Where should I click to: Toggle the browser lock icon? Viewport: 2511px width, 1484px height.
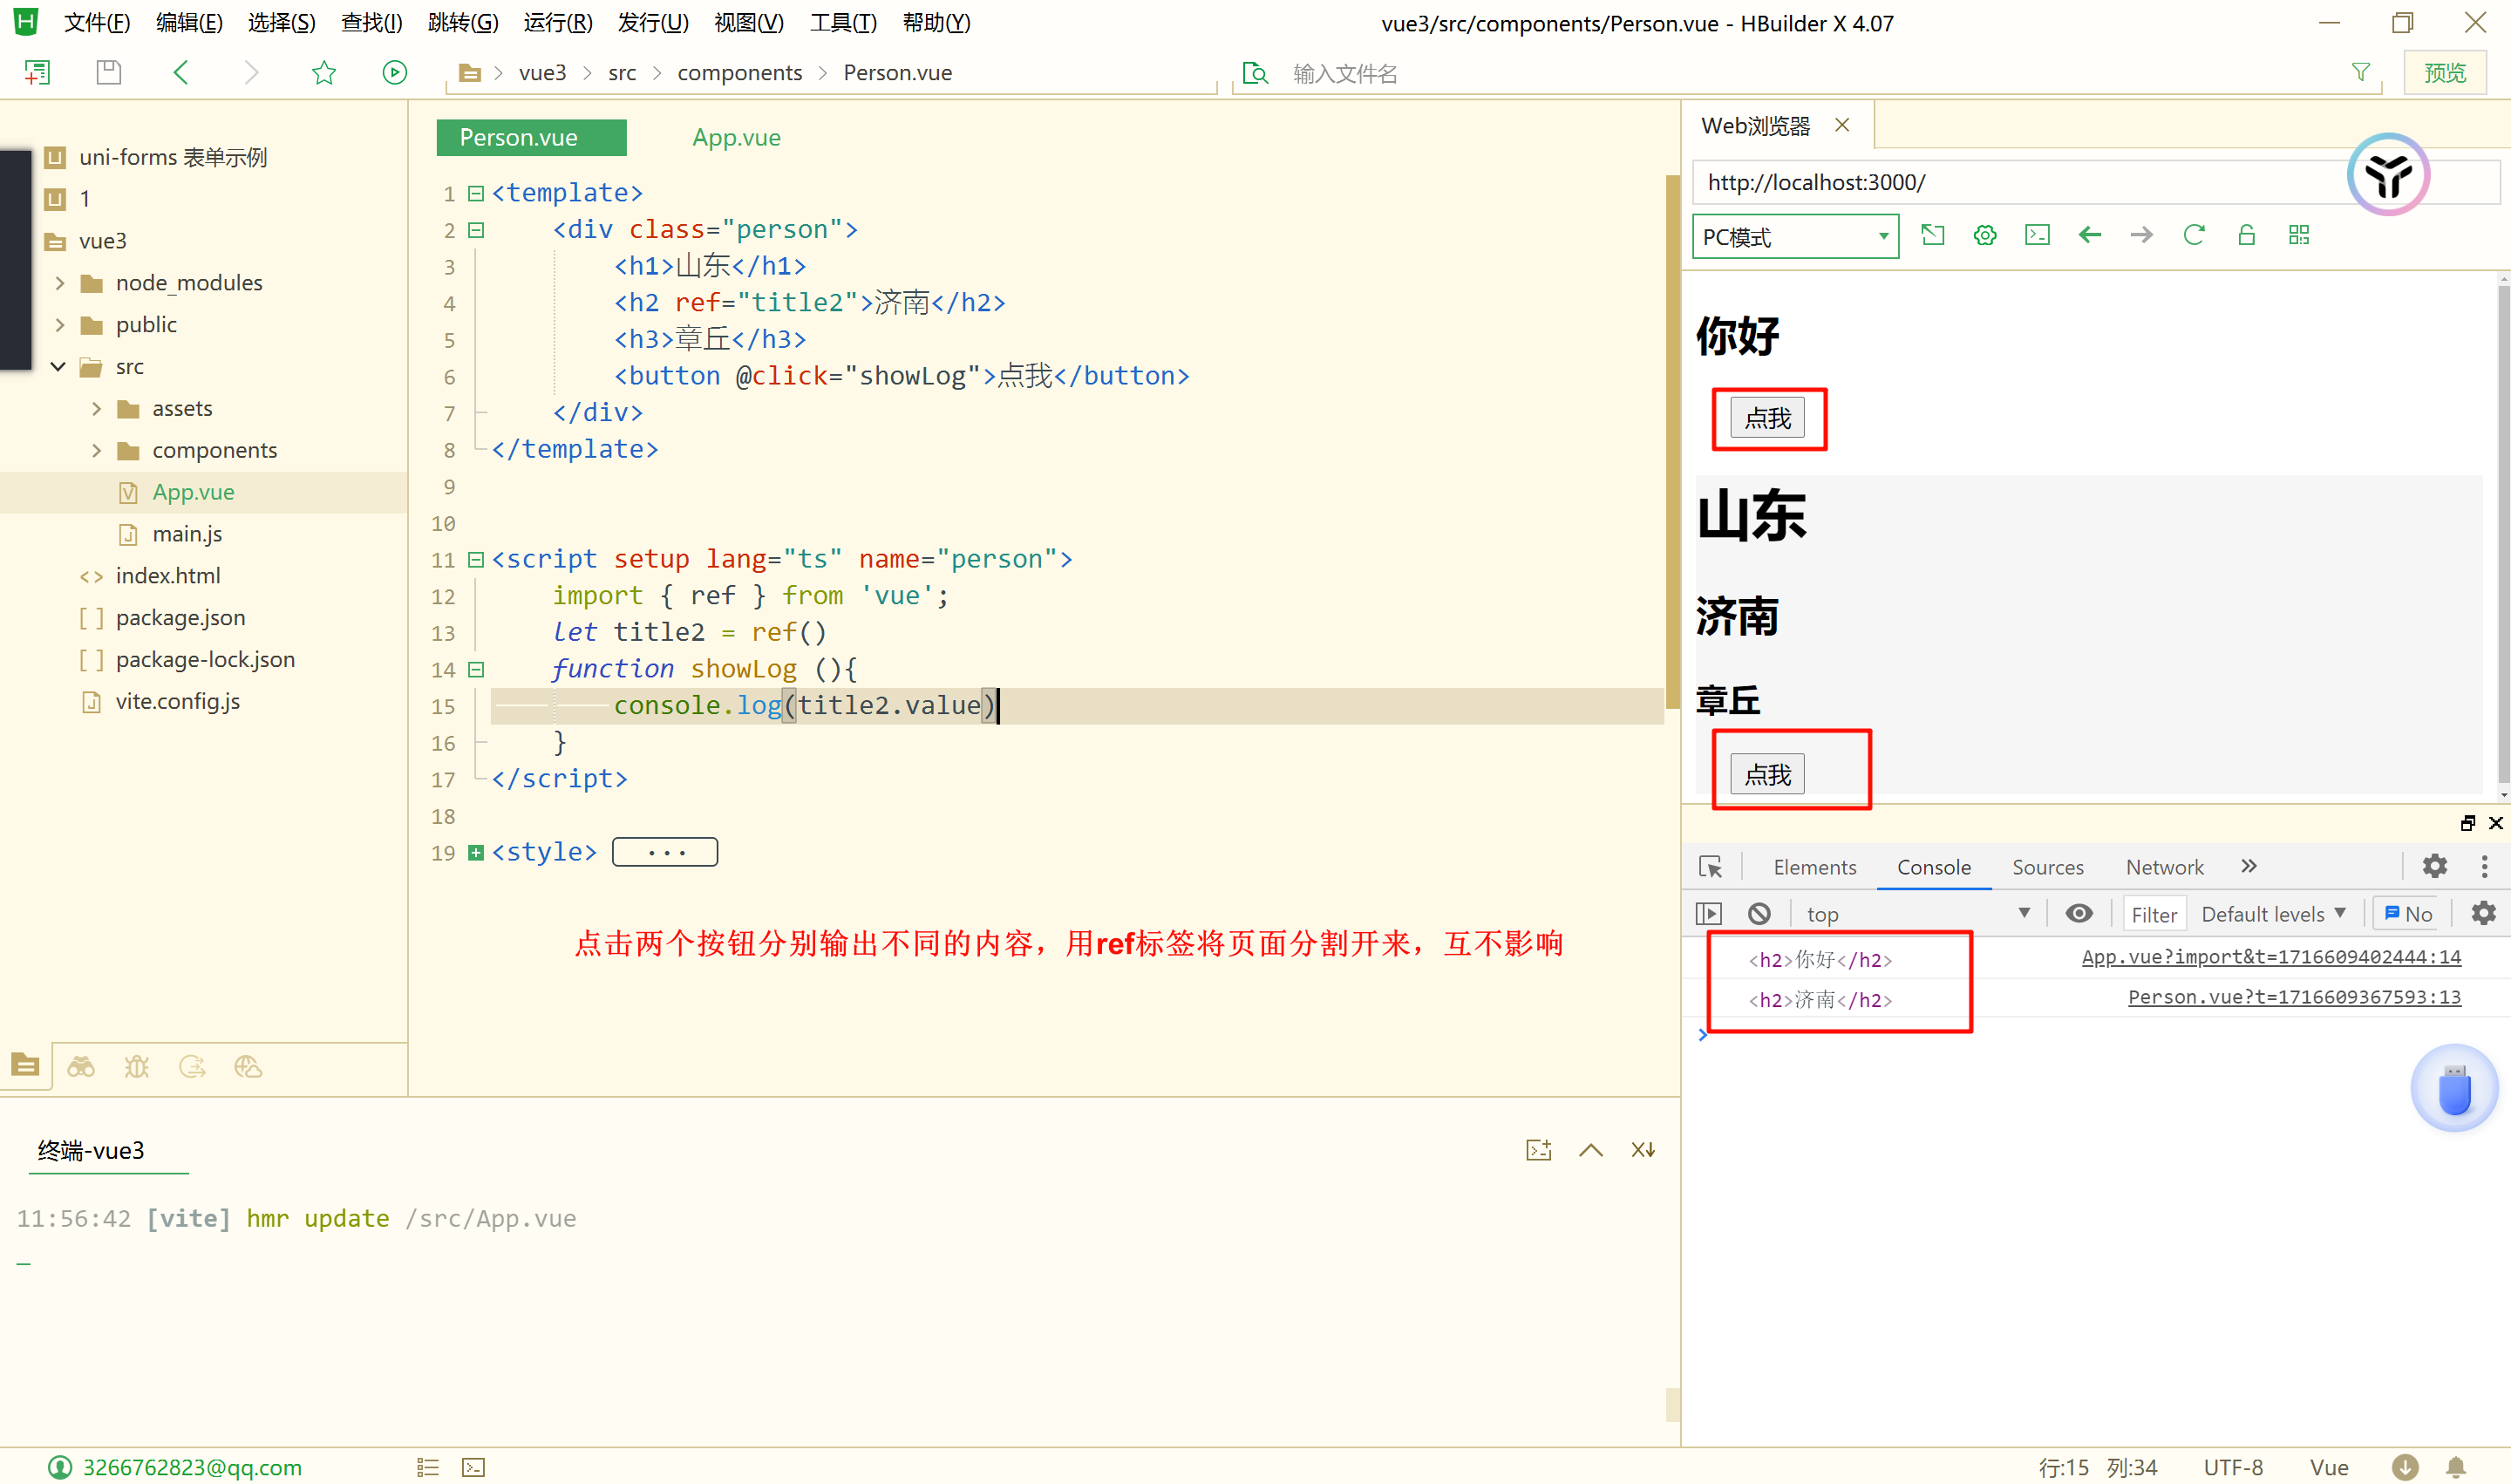[x=2246, y=235]
